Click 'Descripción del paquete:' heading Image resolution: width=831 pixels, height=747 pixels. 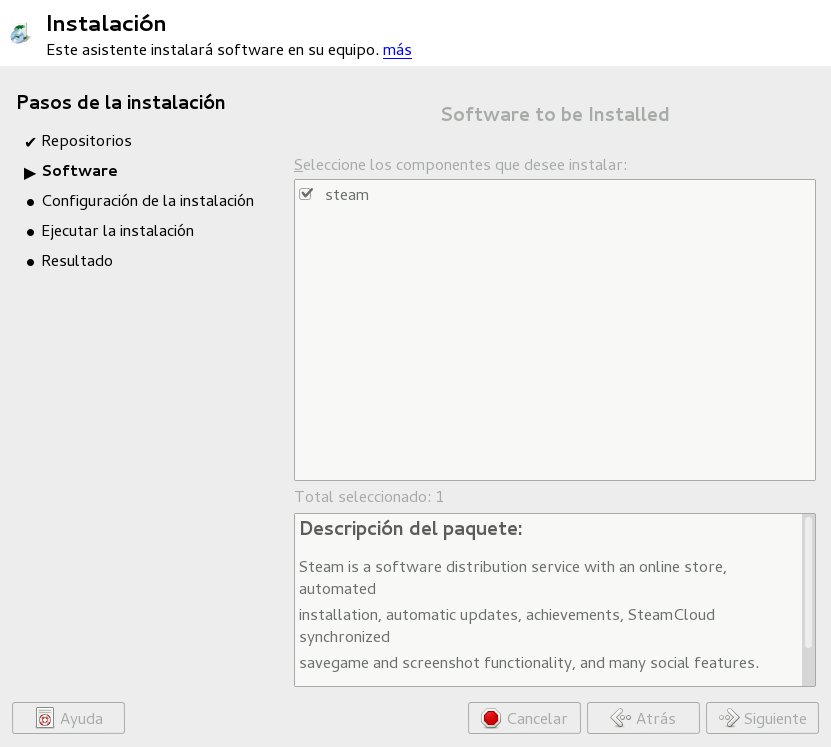click(411, 529)
